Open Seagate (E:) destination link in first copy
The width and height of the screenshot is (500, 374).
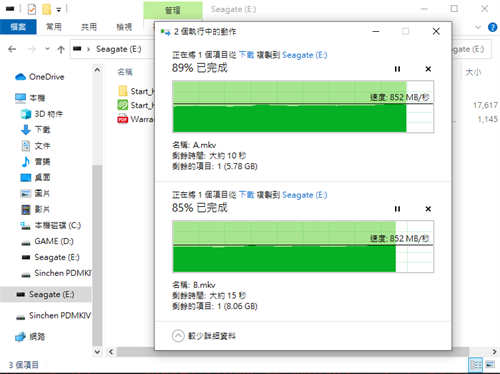pyautogui.click(x=305, y=55)
